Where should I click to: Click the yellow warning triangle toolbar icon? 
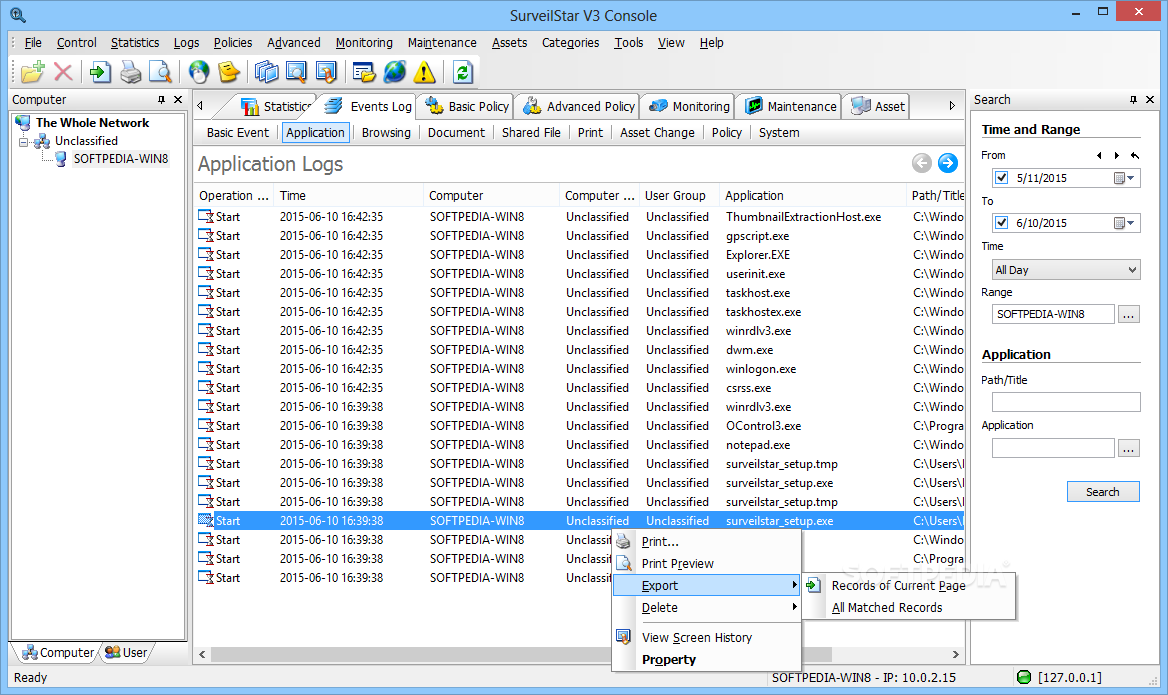pyautogui.click(x=424, y=72)
